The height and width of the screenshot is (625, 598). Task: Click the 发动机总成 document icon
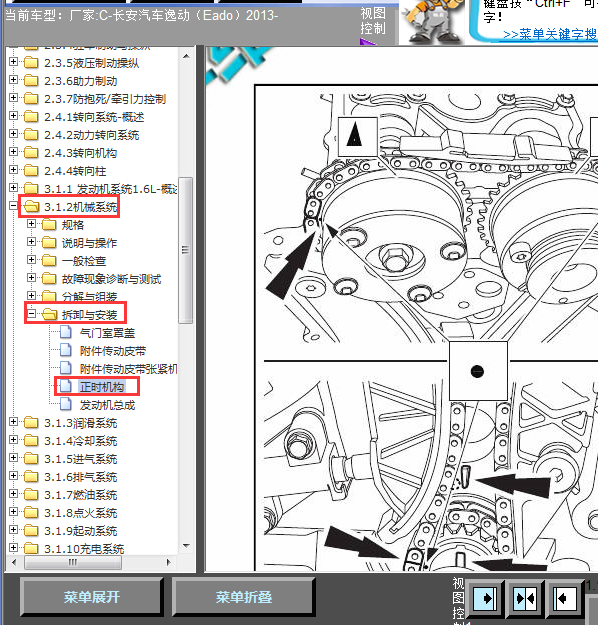66,405
